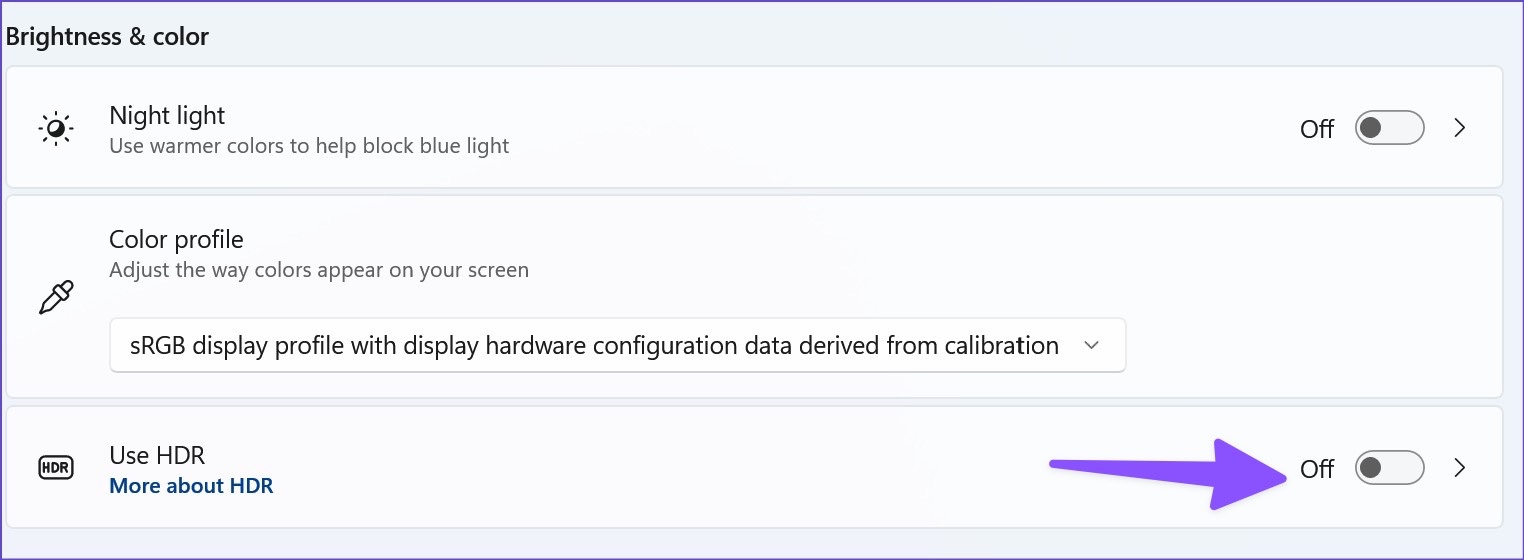Open the More about HDR link
The height and width of the screenshot is (560, 1524).
click(191, 486)
